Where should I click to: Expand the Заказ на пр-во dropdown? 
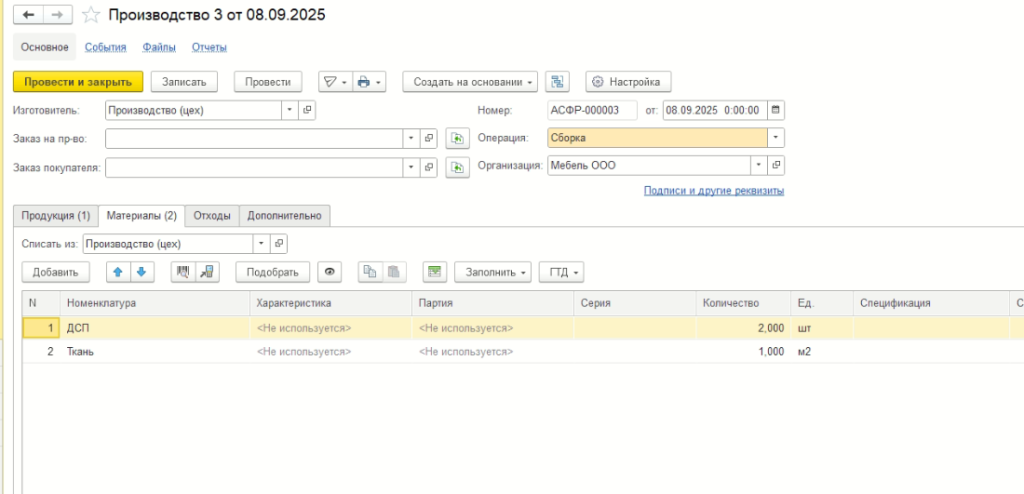click(411, 139)
